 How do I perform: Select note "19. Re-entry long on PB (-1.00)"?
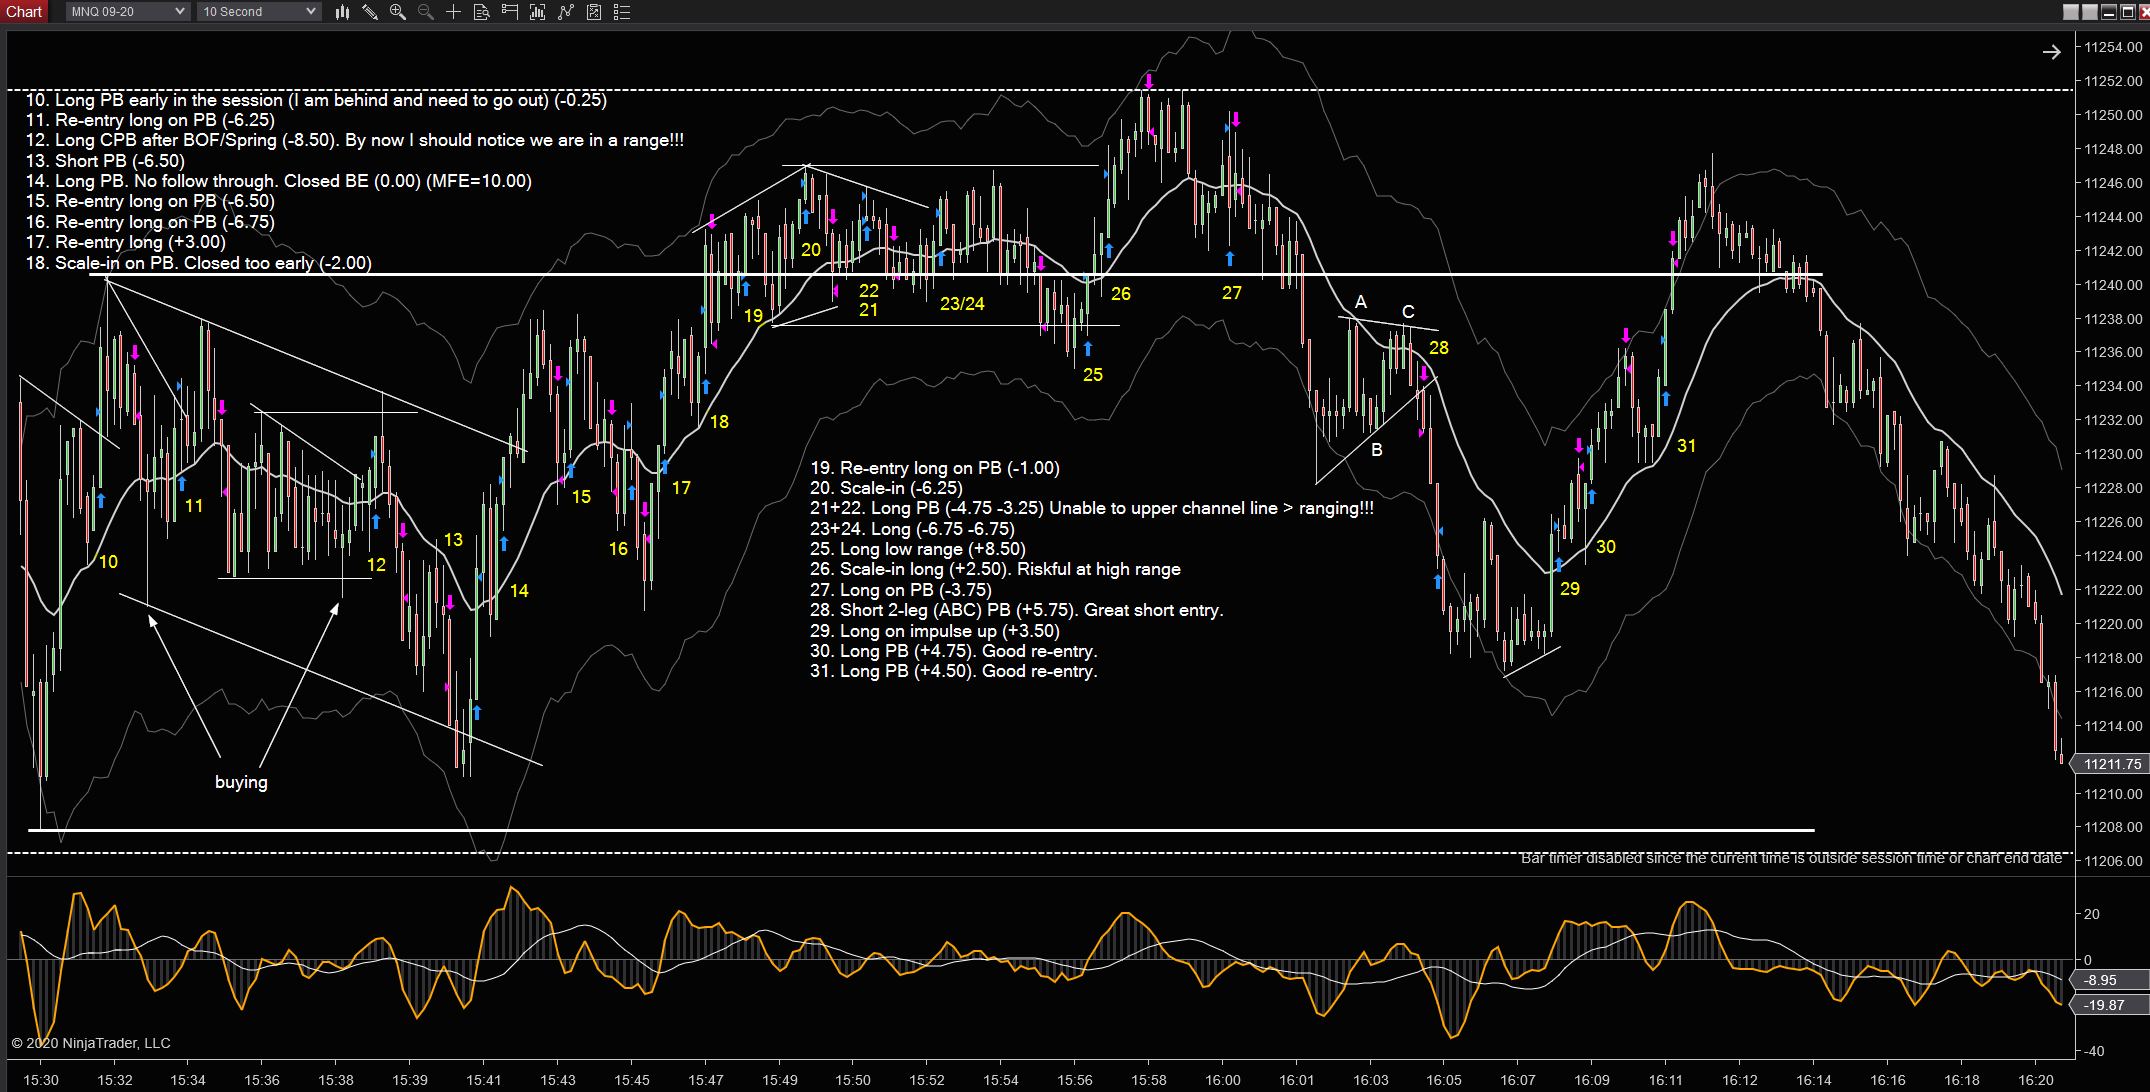[x=934, y=468]
